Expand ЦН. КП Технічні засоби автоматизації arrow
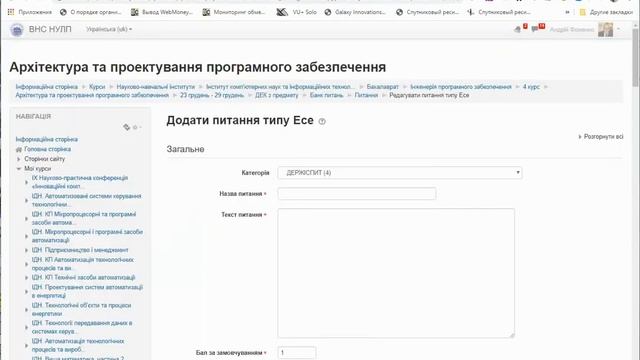Image resolution: width=640 pixels, height=360 pixels. click(27, 278)
